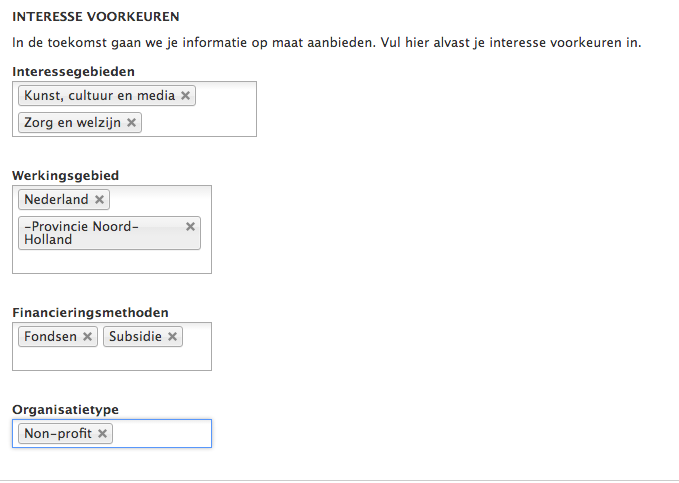The height and width of the screenshot is (483, 679).
Task: Remove the 'Non-profit' tag
Action: click(102, 433)
